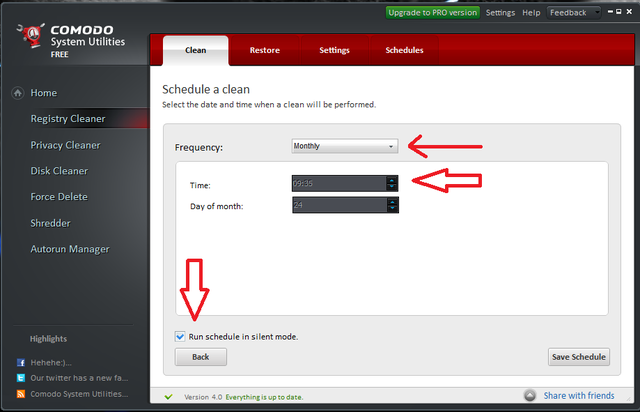Maximize the Comodo window
The width and height of the screenshot is (640, 412).
[619, 12]
